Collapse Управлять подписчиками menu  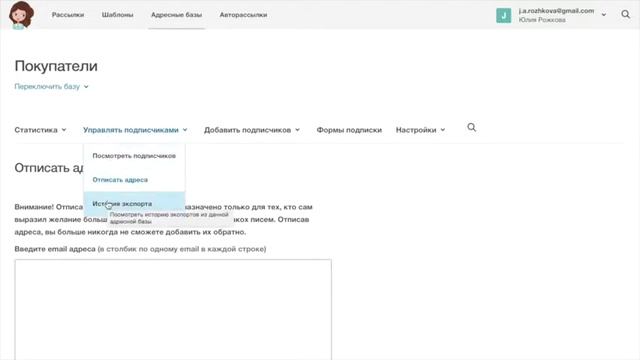tap(135, 130)
